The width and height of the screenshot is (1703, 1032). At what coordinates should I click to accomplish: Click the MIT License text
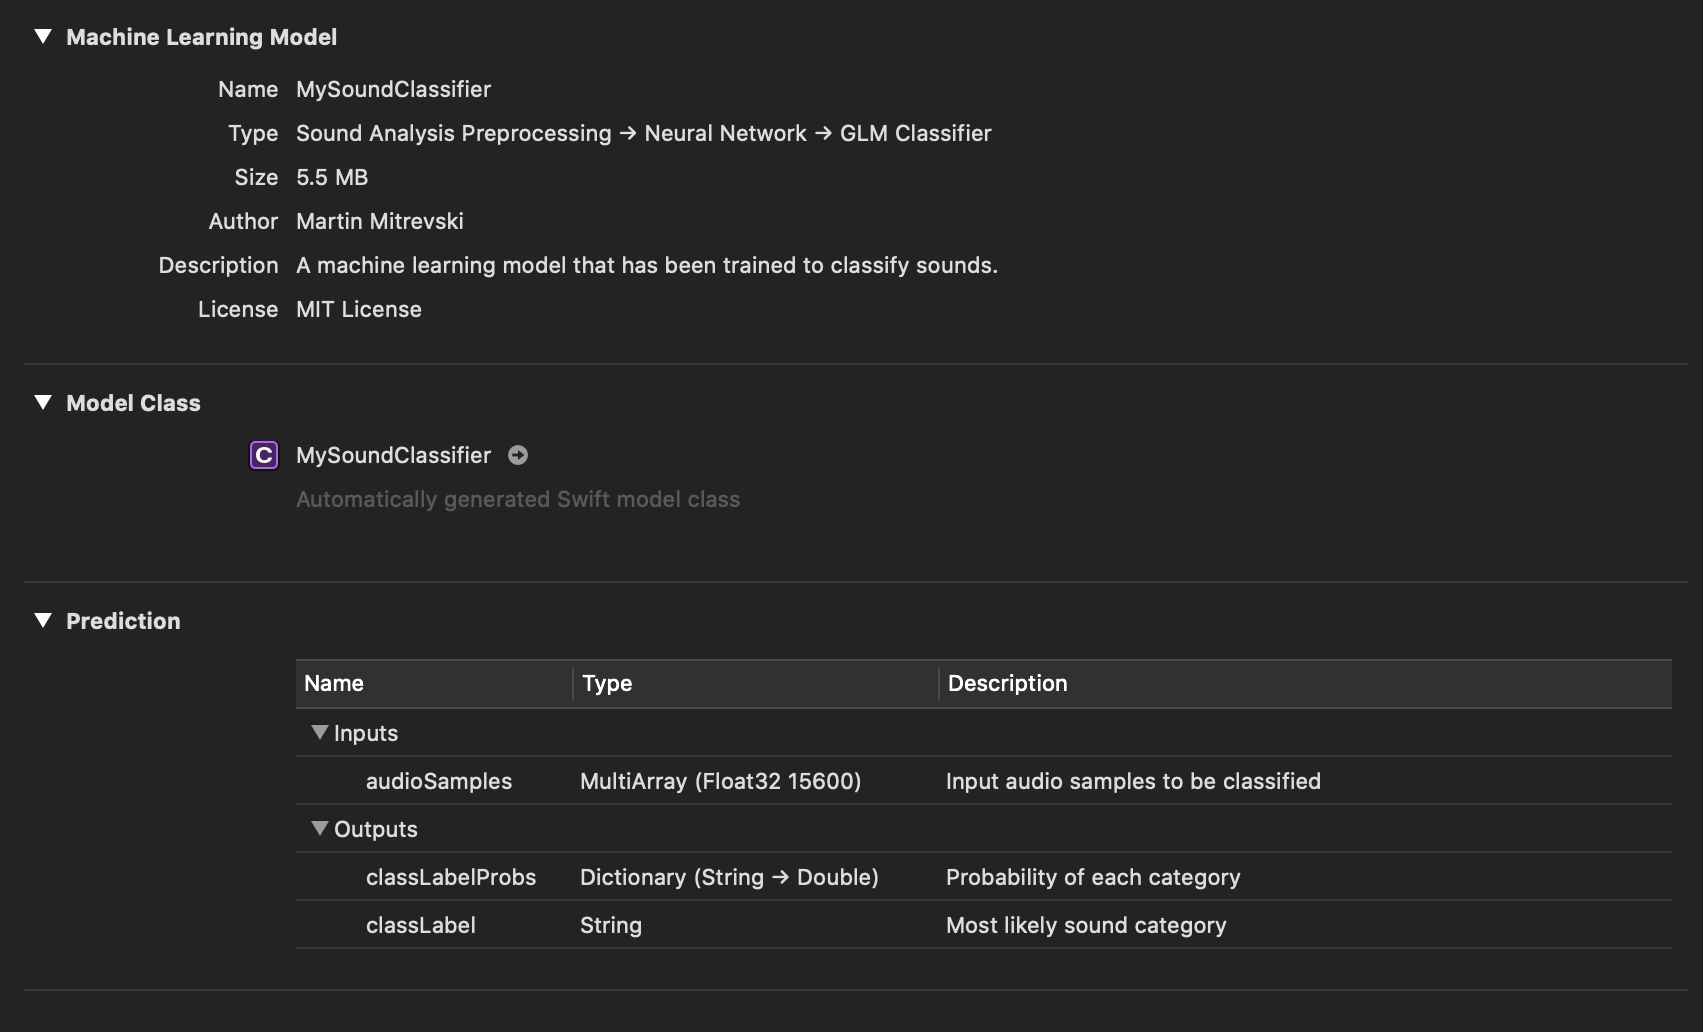[358, 309]
